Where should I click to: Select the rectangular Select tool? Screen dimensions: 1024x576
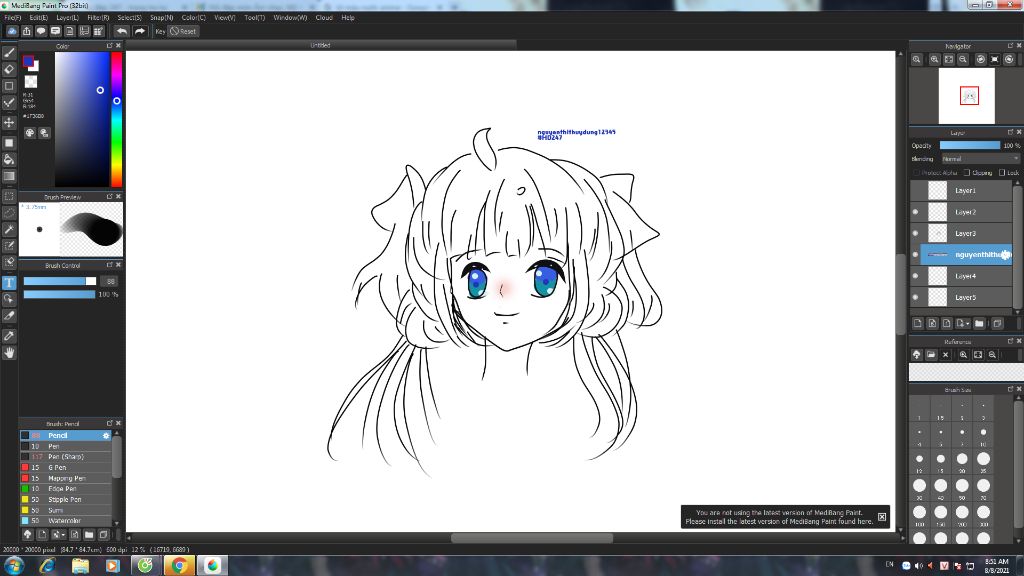tap(9, 196)
